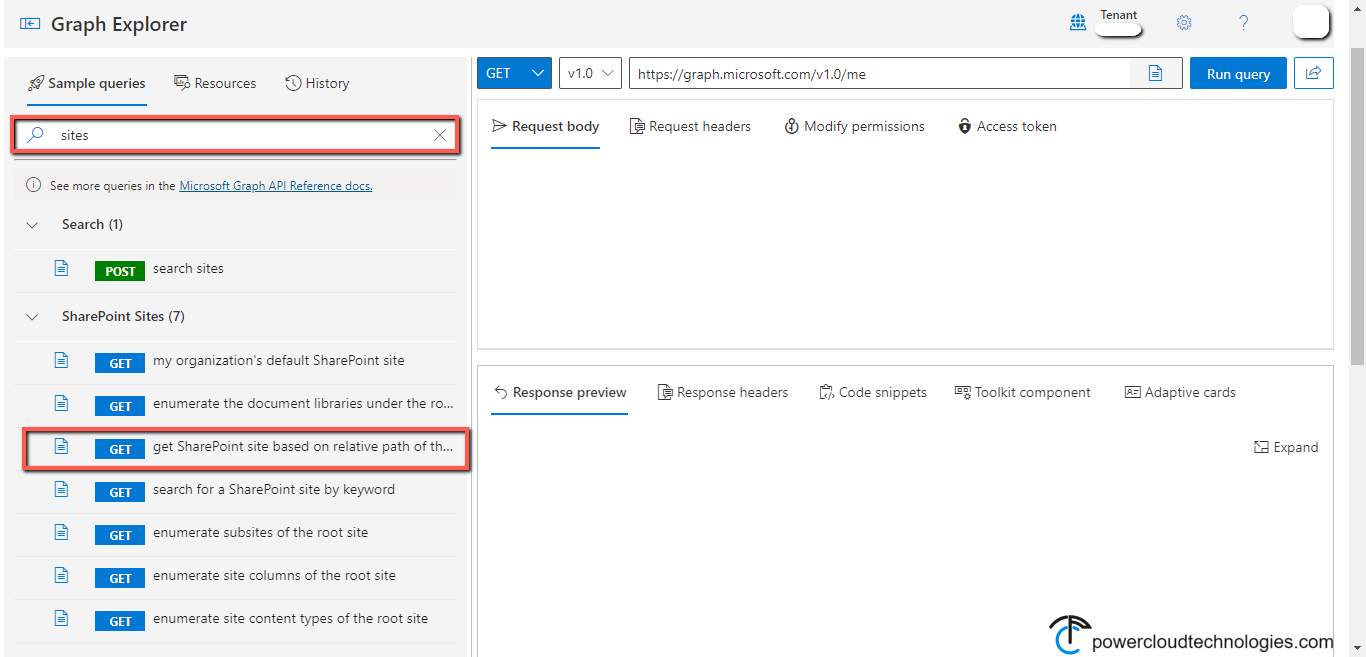Open the Access token tab
Screen dimensions: 1366x657
tap(1007, 126)
